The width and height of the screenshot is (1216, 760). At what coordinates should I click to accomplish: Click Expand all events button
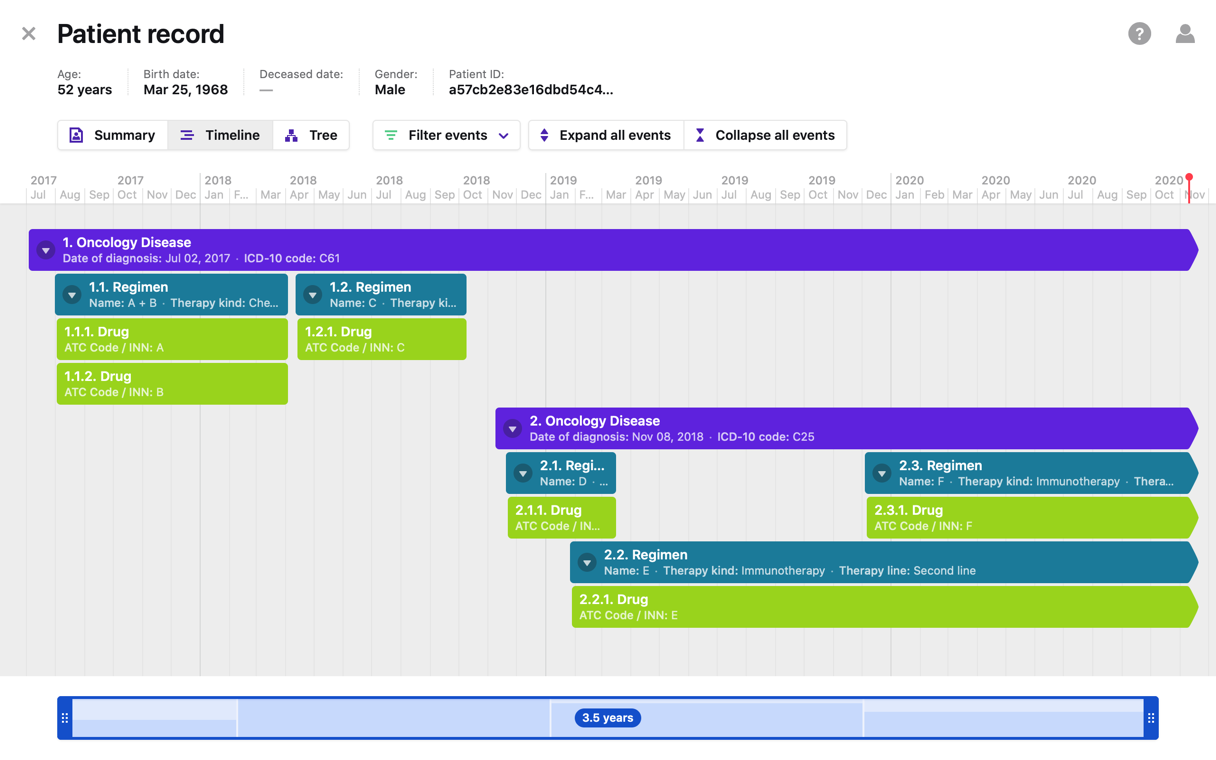605,135
